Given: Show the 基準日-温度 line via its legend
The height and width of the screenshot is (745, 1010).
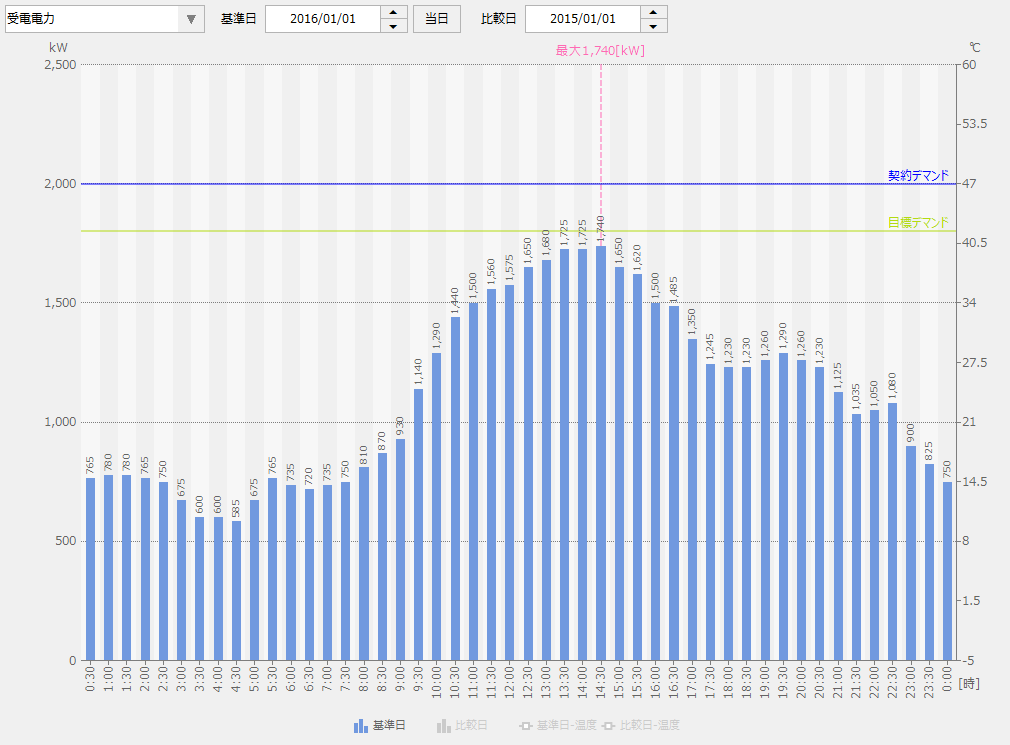Looking at the screenshot, I should (x=525, y=725).
